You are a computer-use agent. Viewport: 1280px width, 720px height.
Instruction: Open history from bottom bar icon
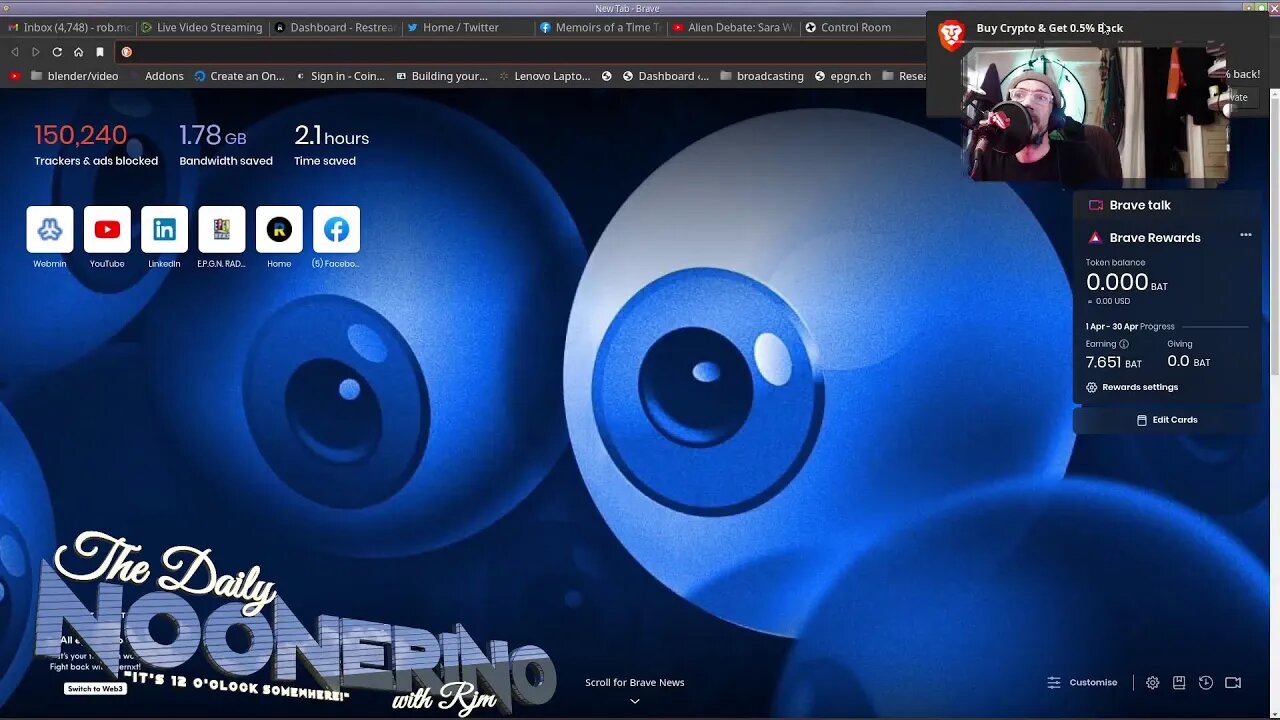click(x=1206, y=682)
